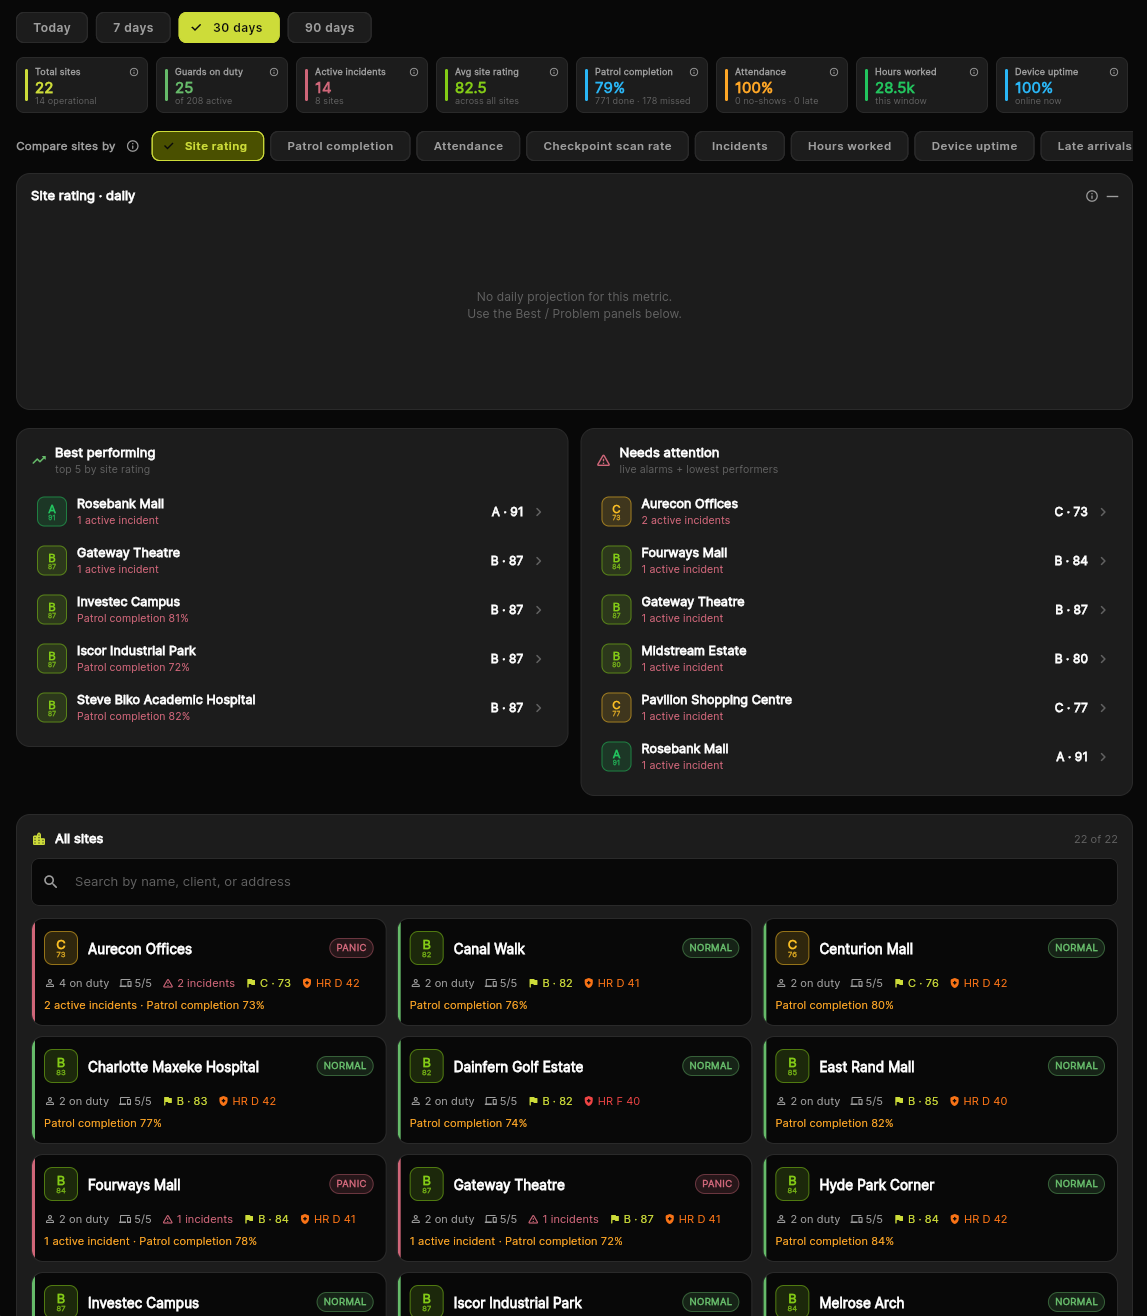Viewport: 1147px width, 1316px height.
Task: Select the 7 days time range
Action: click(x=133, y=28)
